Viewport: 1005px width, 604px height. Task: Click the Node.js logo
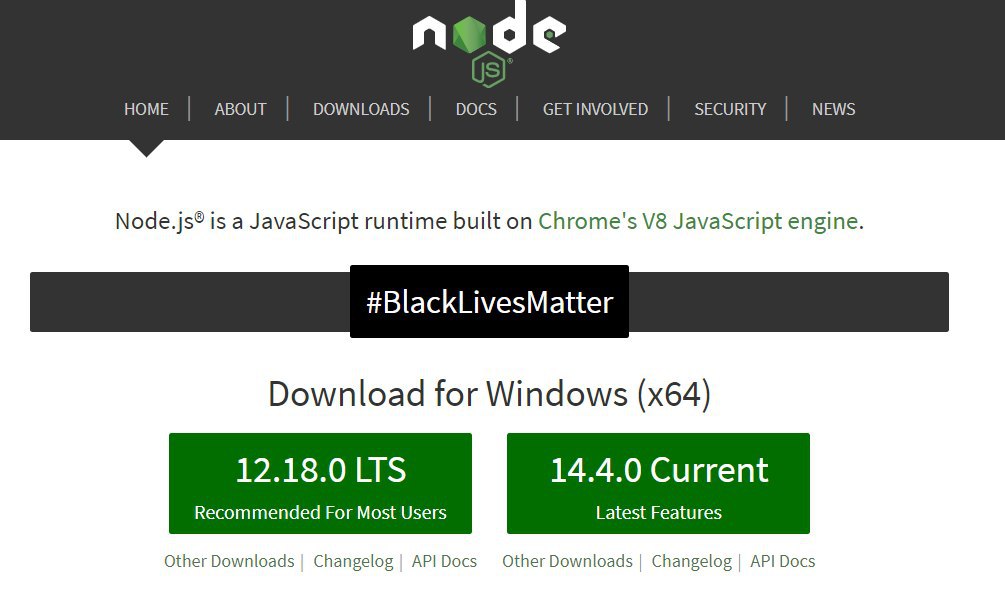pyautogui.click(x=489, y=44)
